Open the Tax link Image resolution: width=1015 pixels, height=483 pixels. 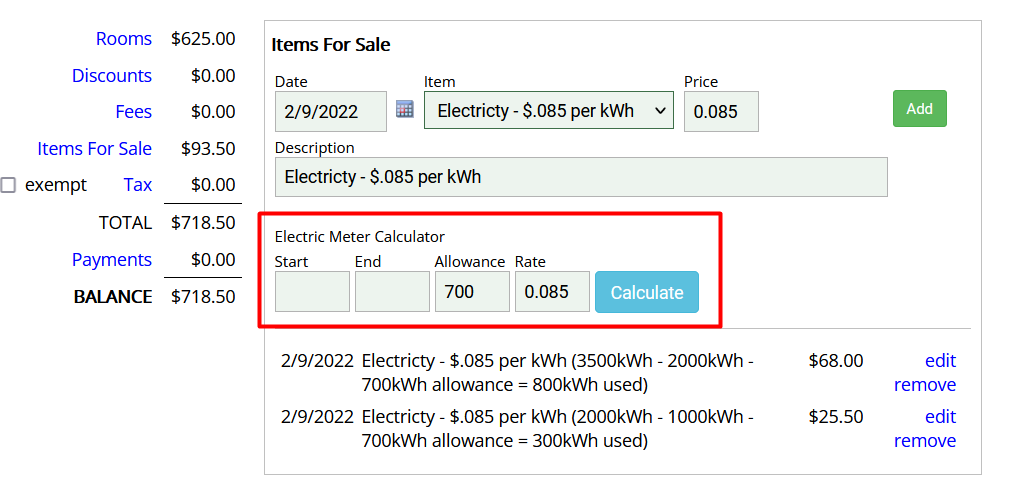tap(138, 185)
